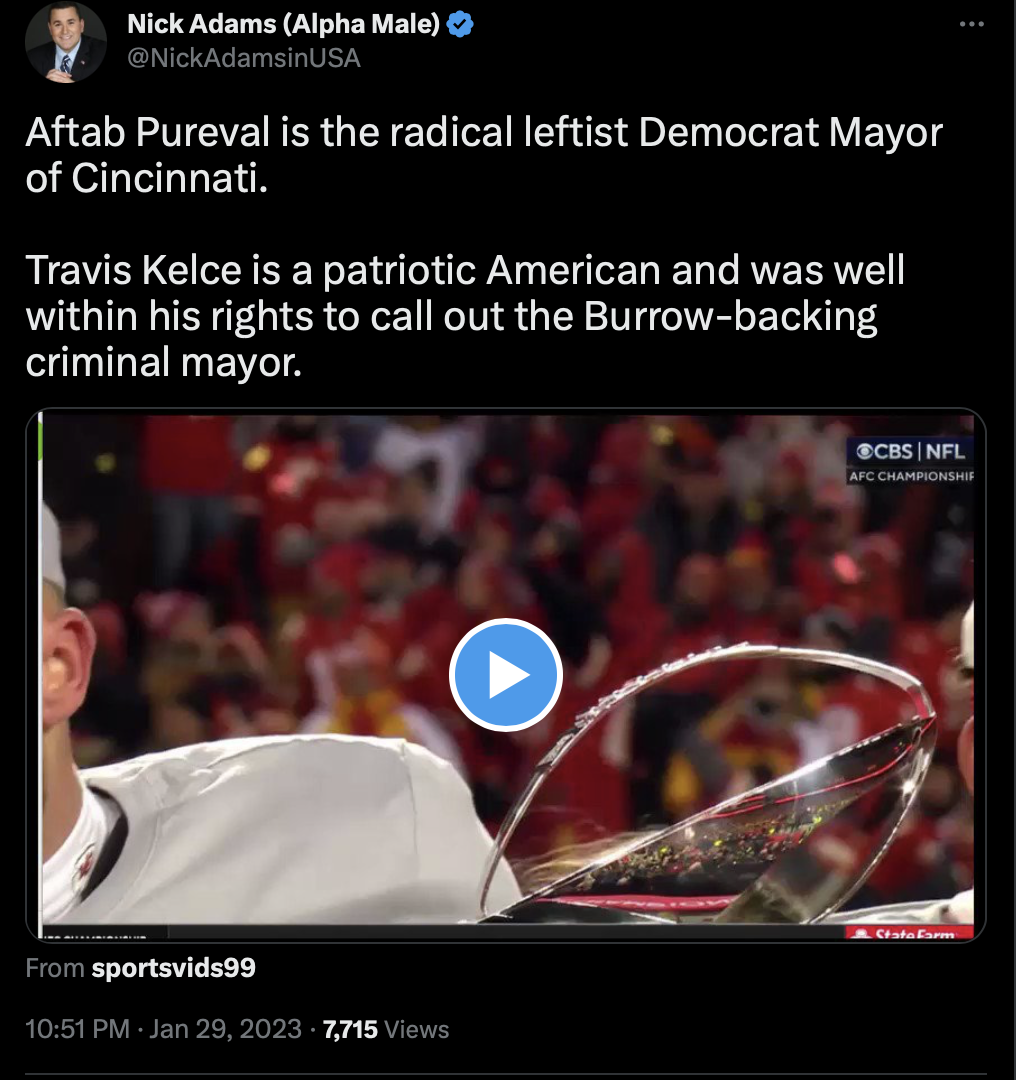The image size is (1016, 1080).
Task: Click Nick Adams profile avatar
Action: tap(65, 43)
